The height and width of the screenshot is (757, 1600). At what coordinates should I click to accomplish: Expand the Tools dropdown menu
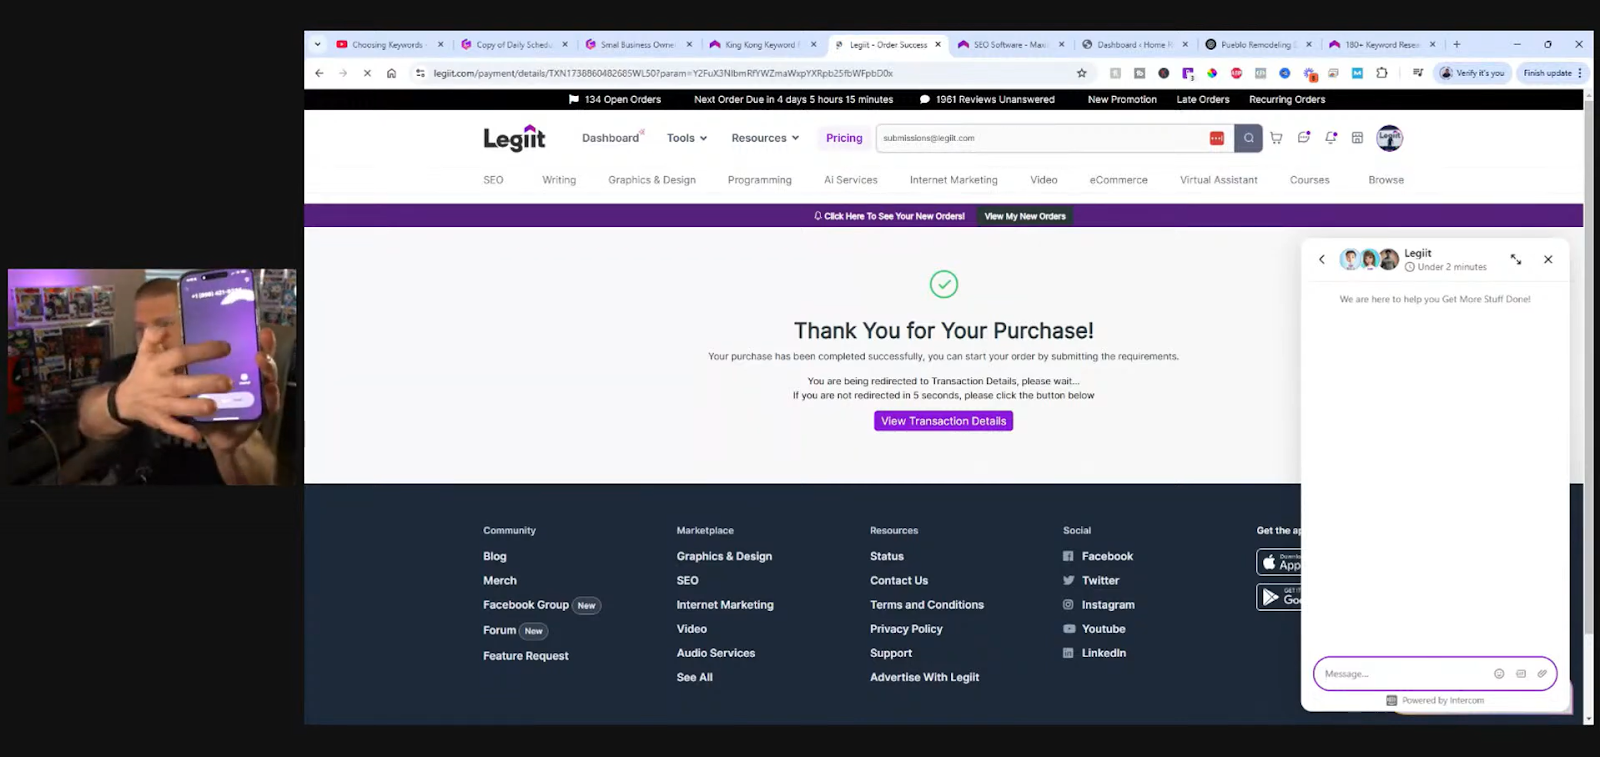pos(687,138)
